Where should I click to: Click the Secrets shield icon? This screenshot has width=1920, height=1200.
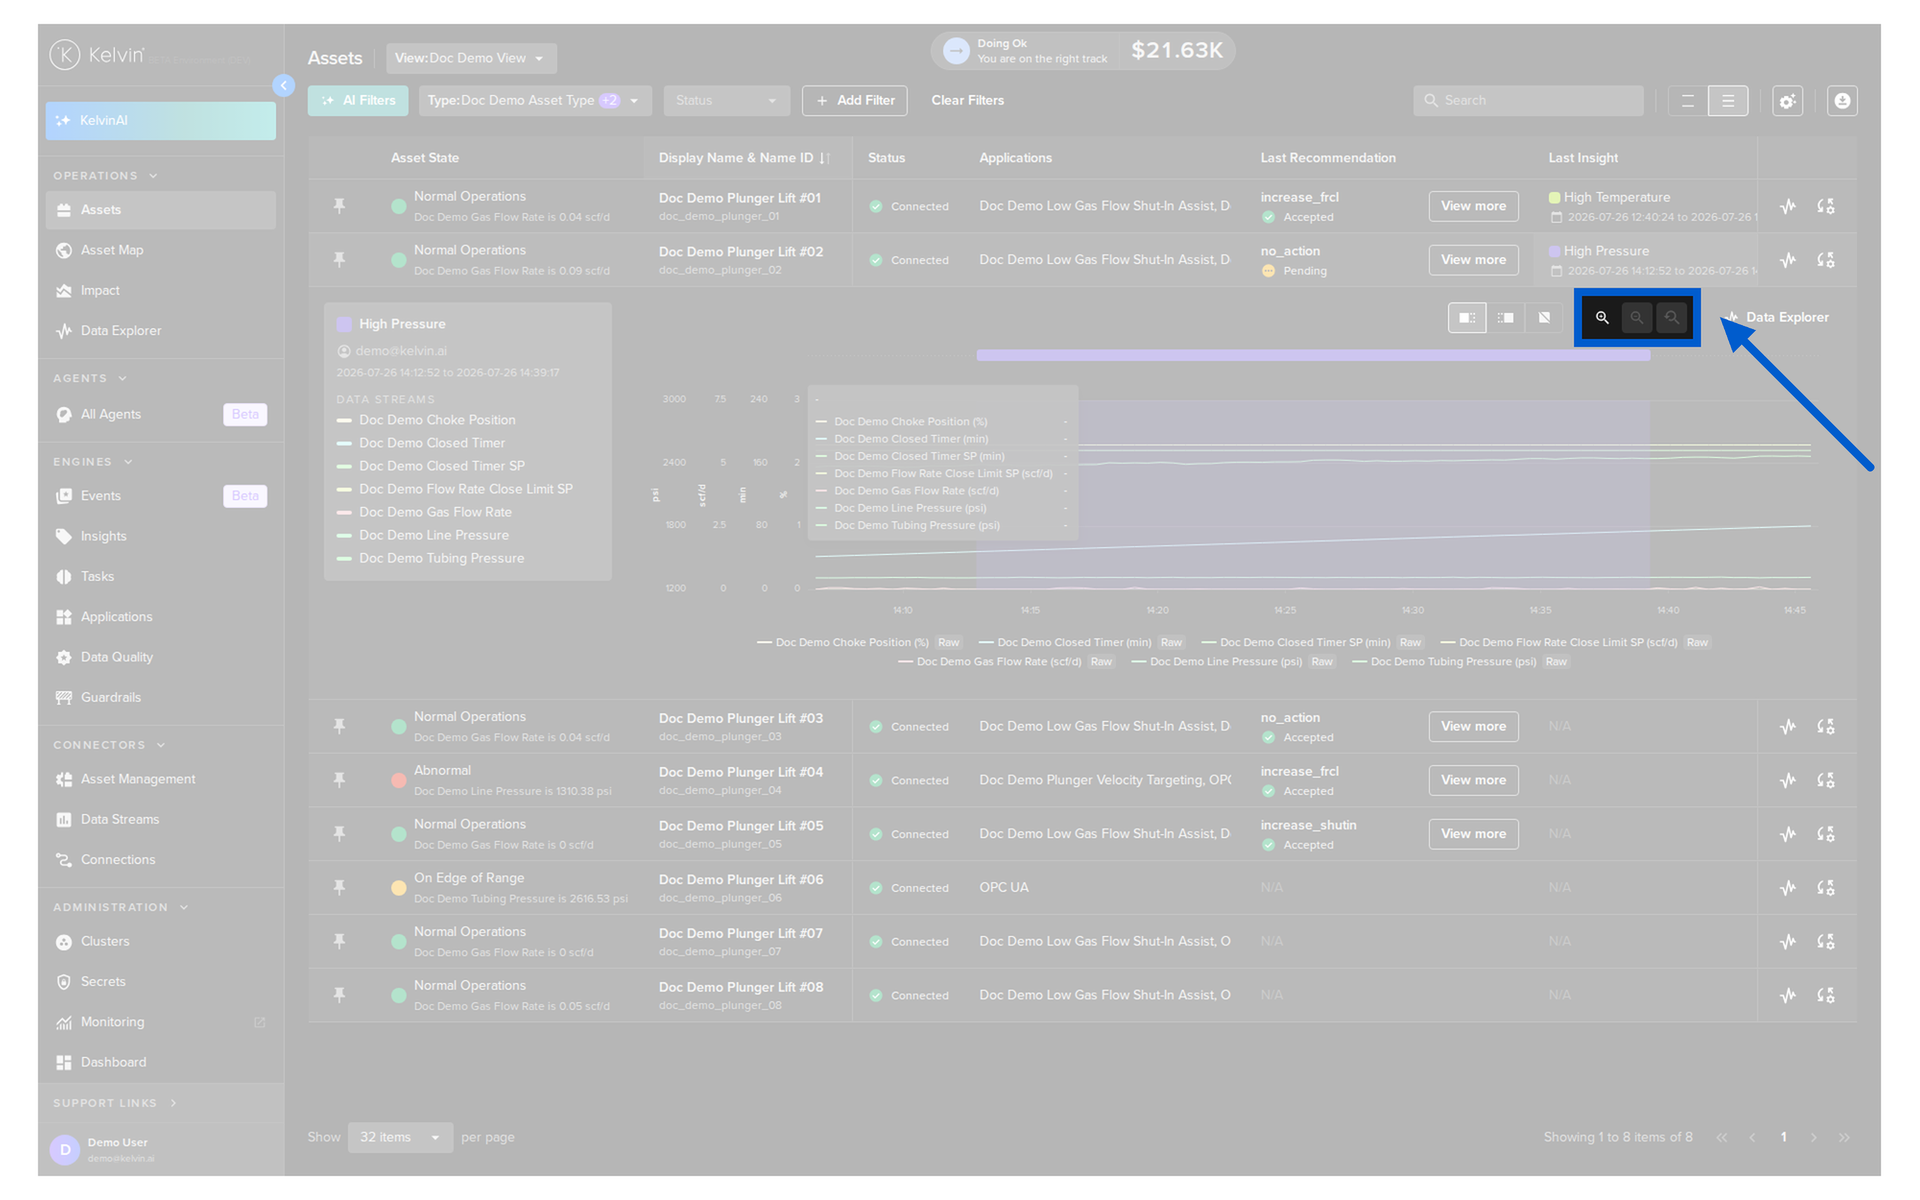pos(64,982)
